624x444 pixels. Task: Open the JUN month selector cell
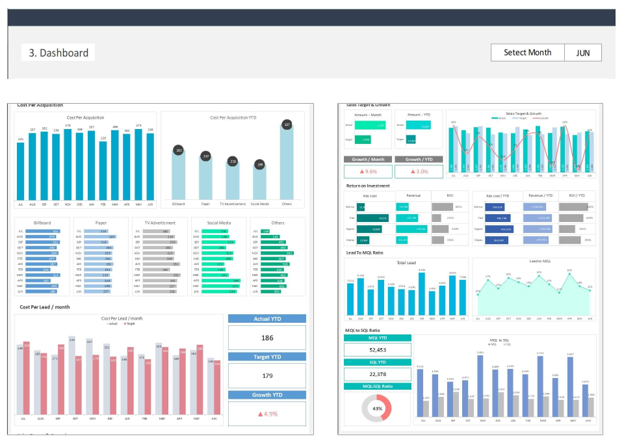pos(583,53)
